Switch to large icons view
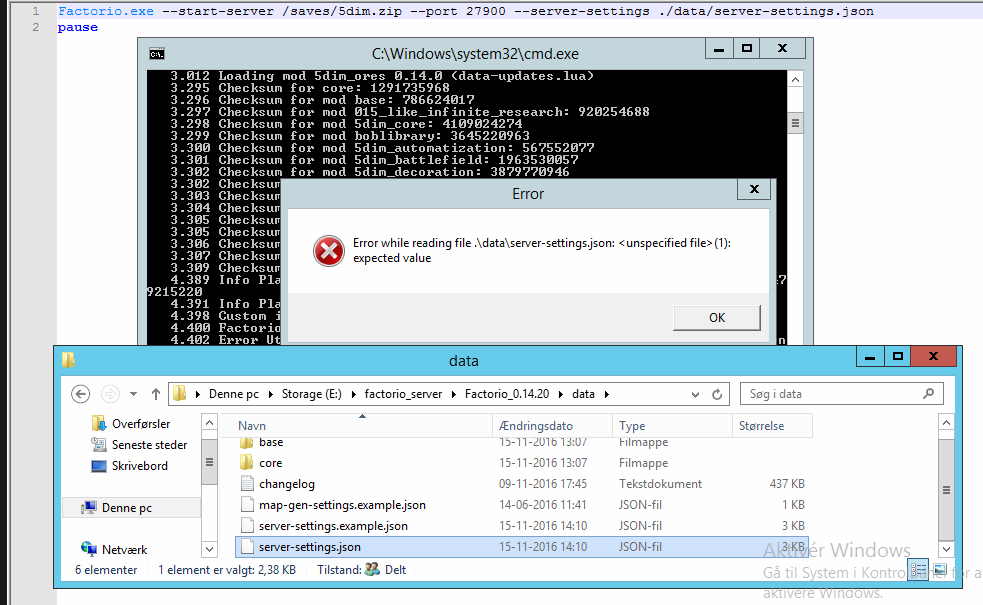This screenshot has height=605, width=983. click(940, 570)
